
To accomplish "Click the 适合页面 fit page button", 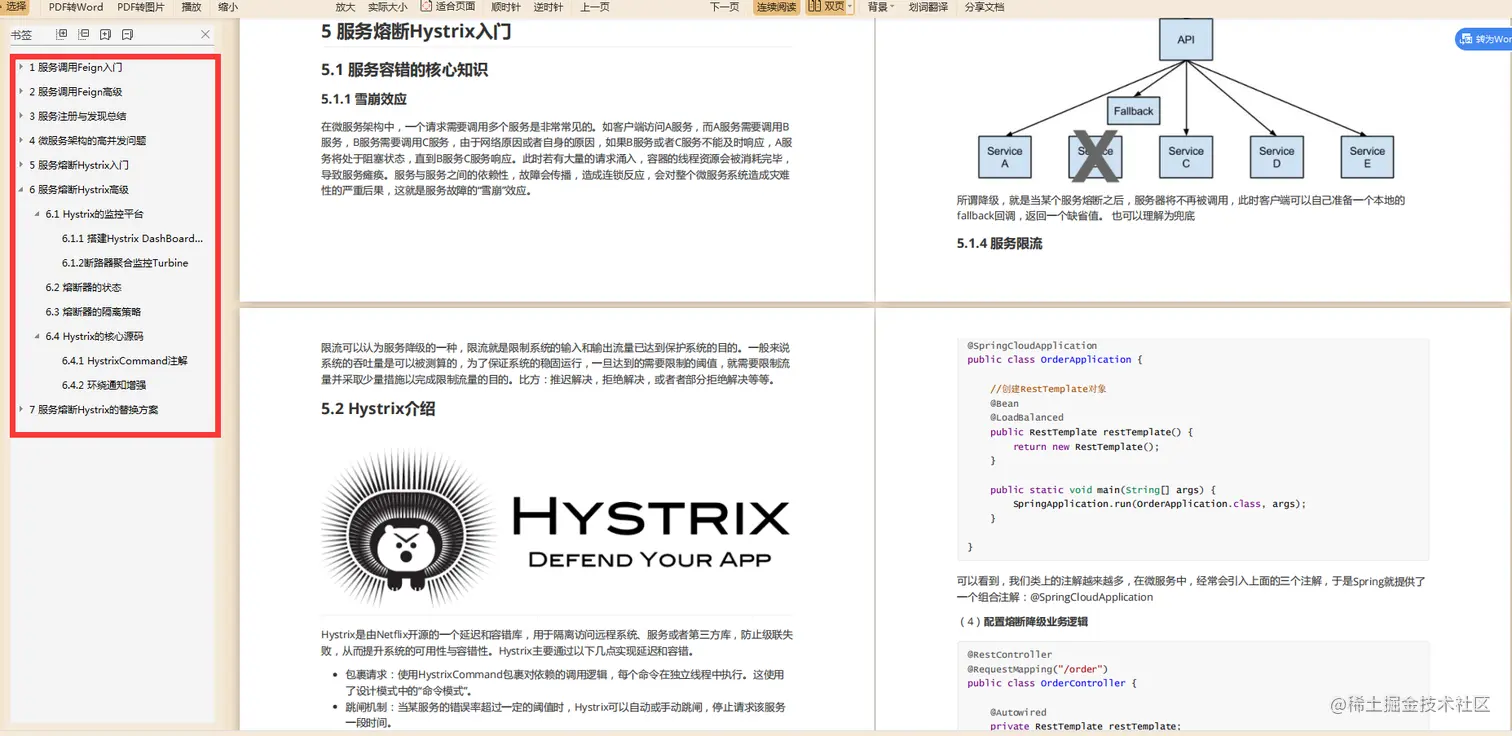I will click(x=448, y=7).
